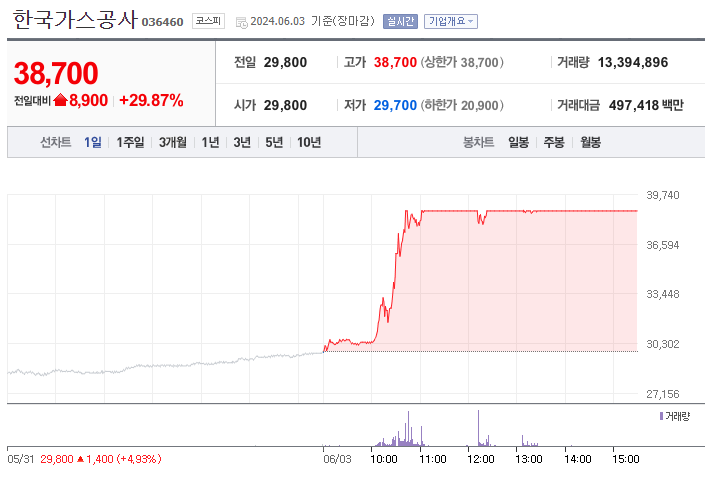The width and height of the screenshot is (705, 477).
Task: Click the 하한가 20,900 text
Action: tap(462, 105)
